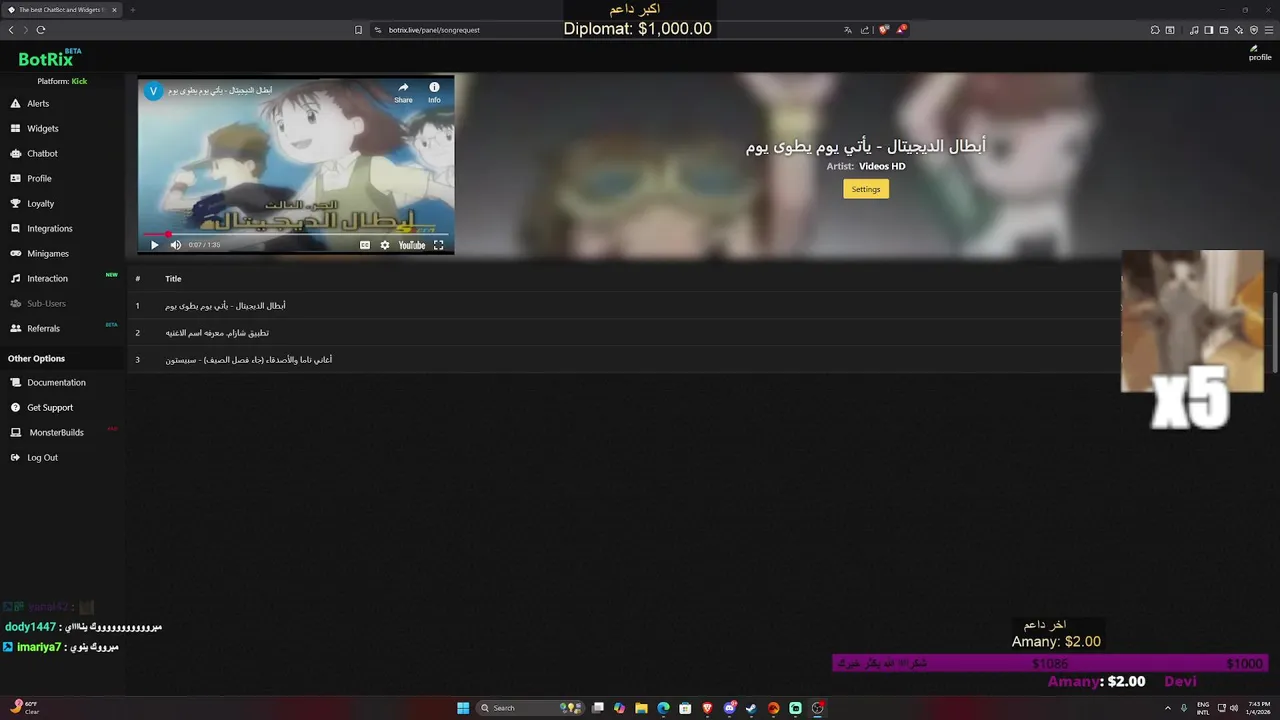
Task: Open browser extensions puzzle icon
Action: click(x=1155, y=30)
